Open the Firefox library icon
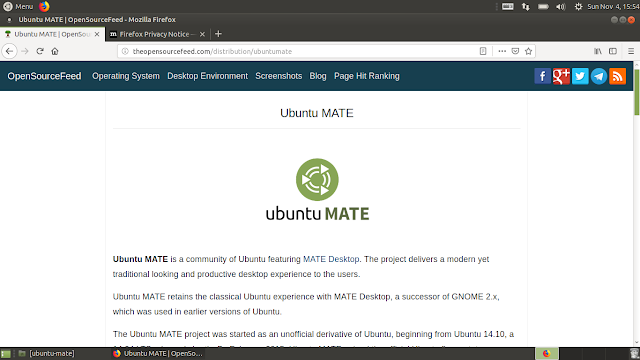 point(598,51)
